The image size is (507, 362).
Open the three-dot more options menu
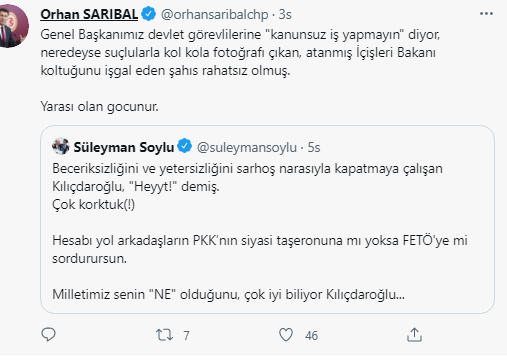486,14
